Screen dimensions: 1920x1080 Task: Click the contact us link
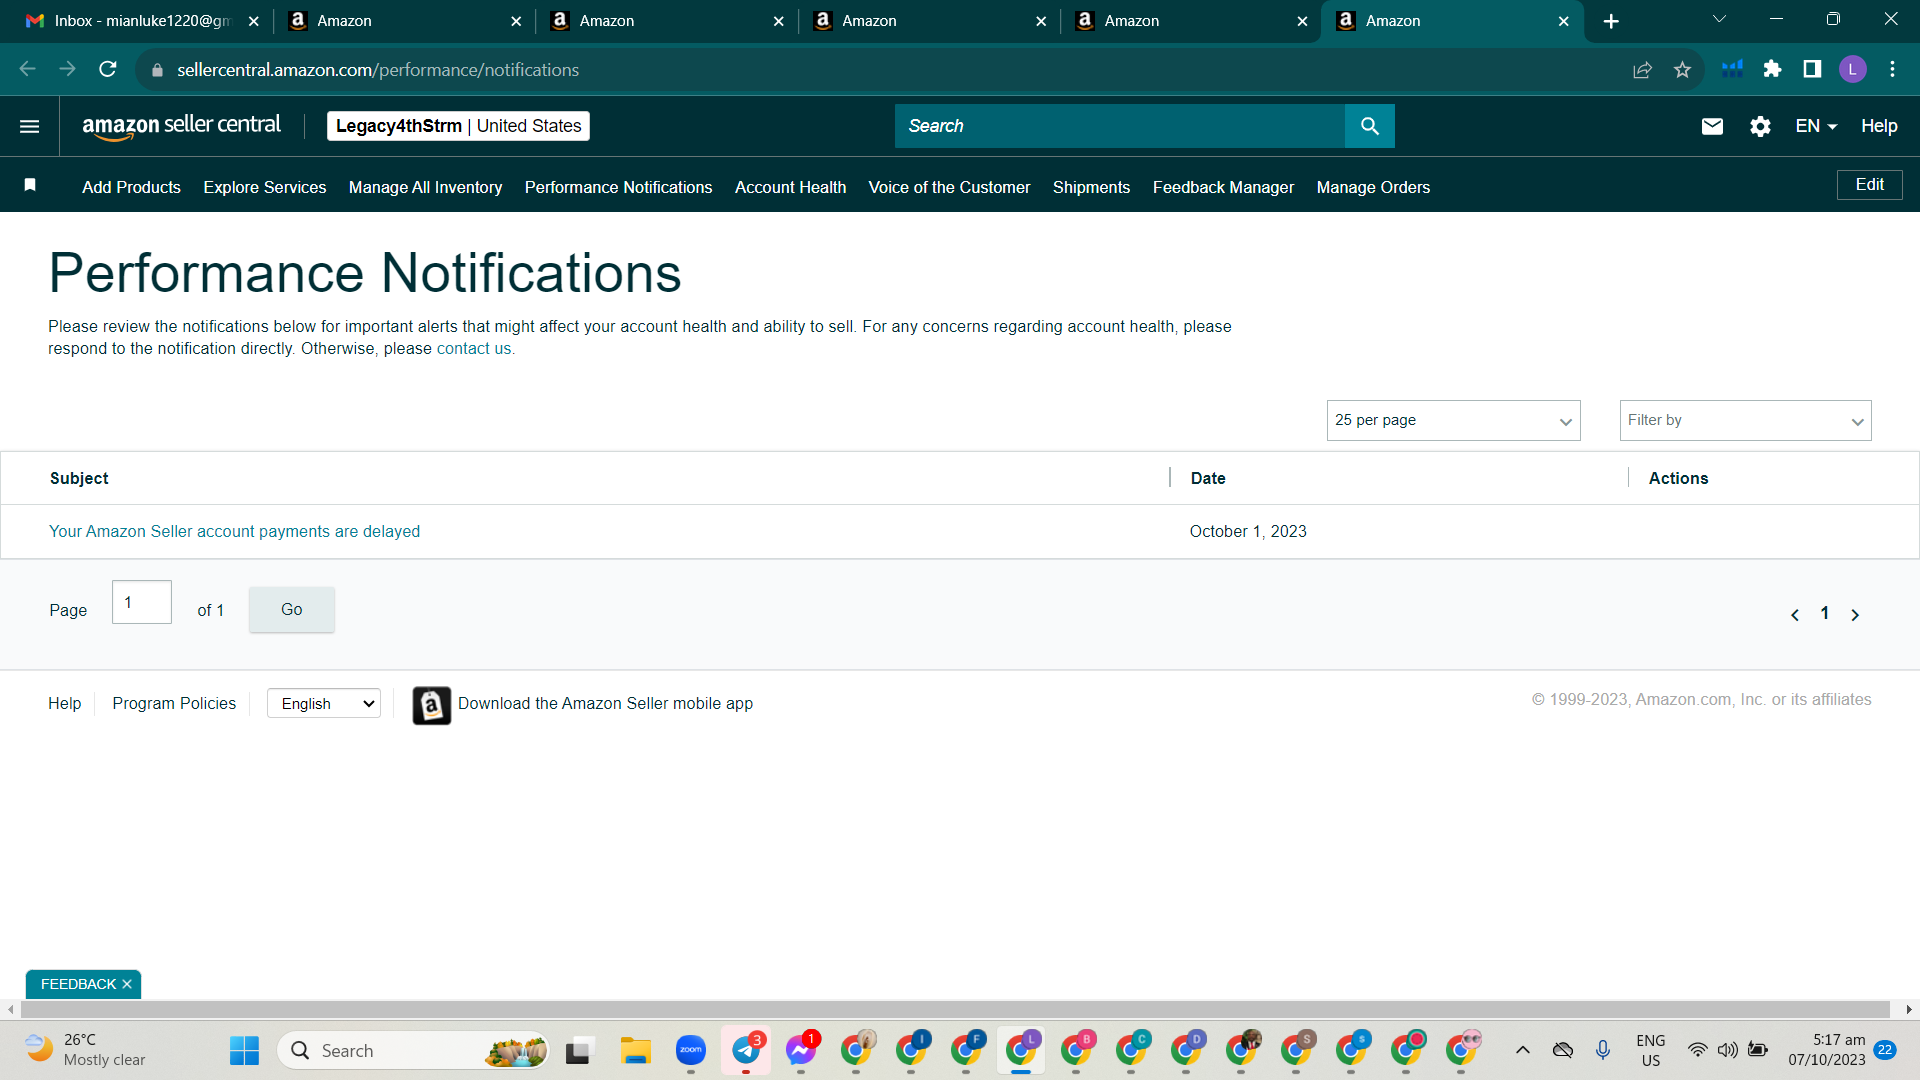474,348
